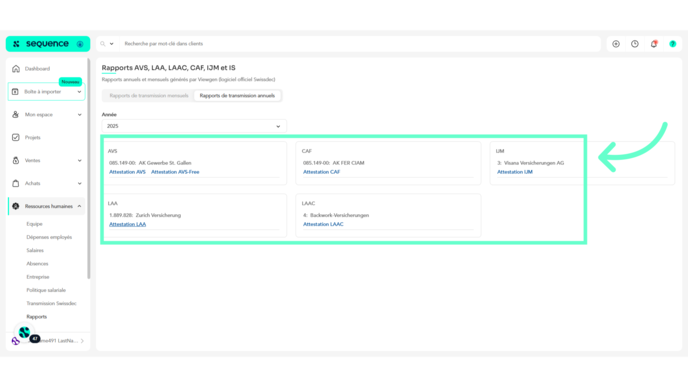
Task: Collapse the Ressources humaines section
Action: coord(79,206)
